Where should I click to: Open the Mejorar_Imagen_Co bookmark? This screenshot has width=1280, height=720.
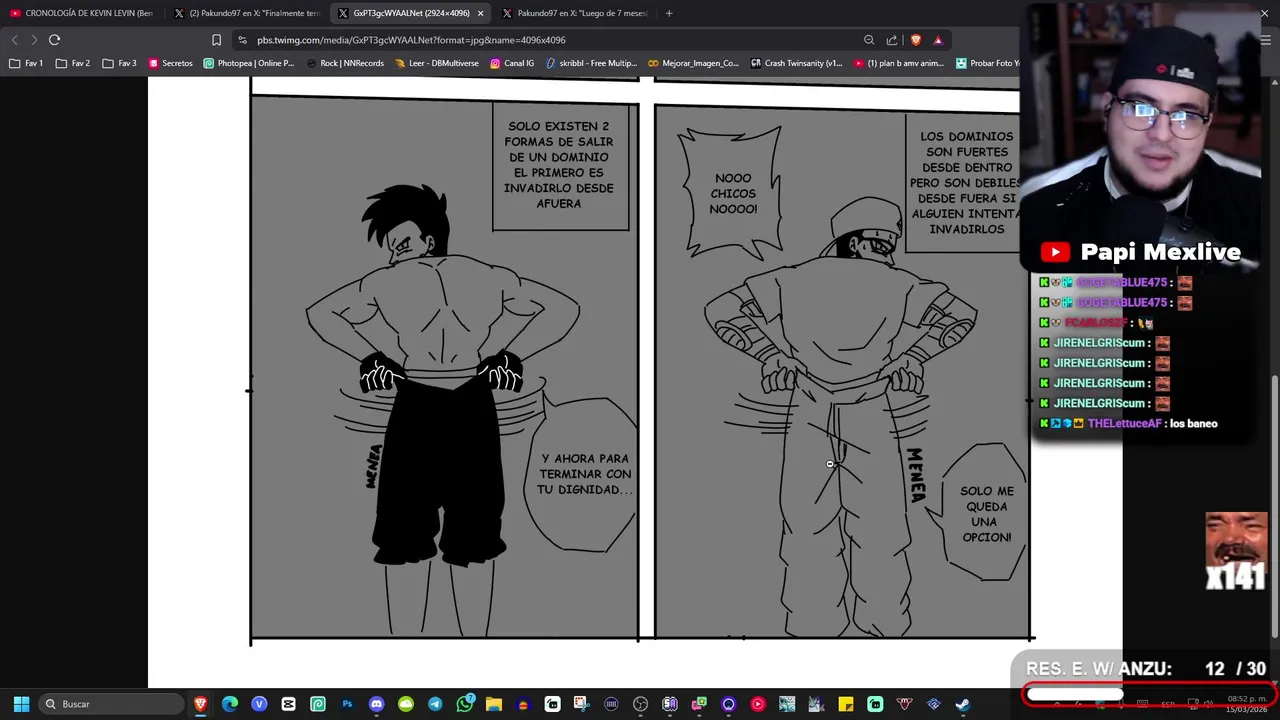(693, 63)
